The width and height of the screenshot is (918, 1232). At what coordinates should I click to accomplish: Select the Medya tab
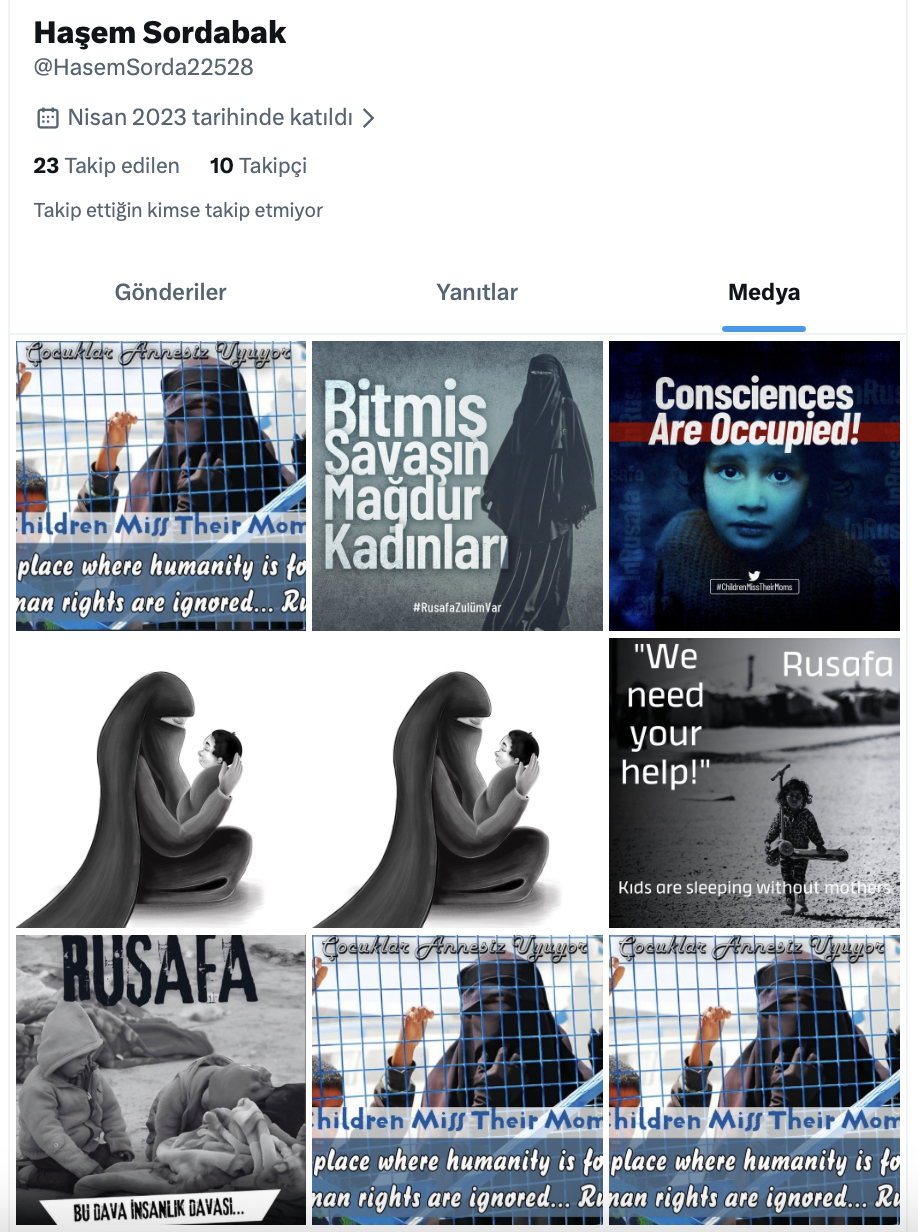[x=764, y=293]
